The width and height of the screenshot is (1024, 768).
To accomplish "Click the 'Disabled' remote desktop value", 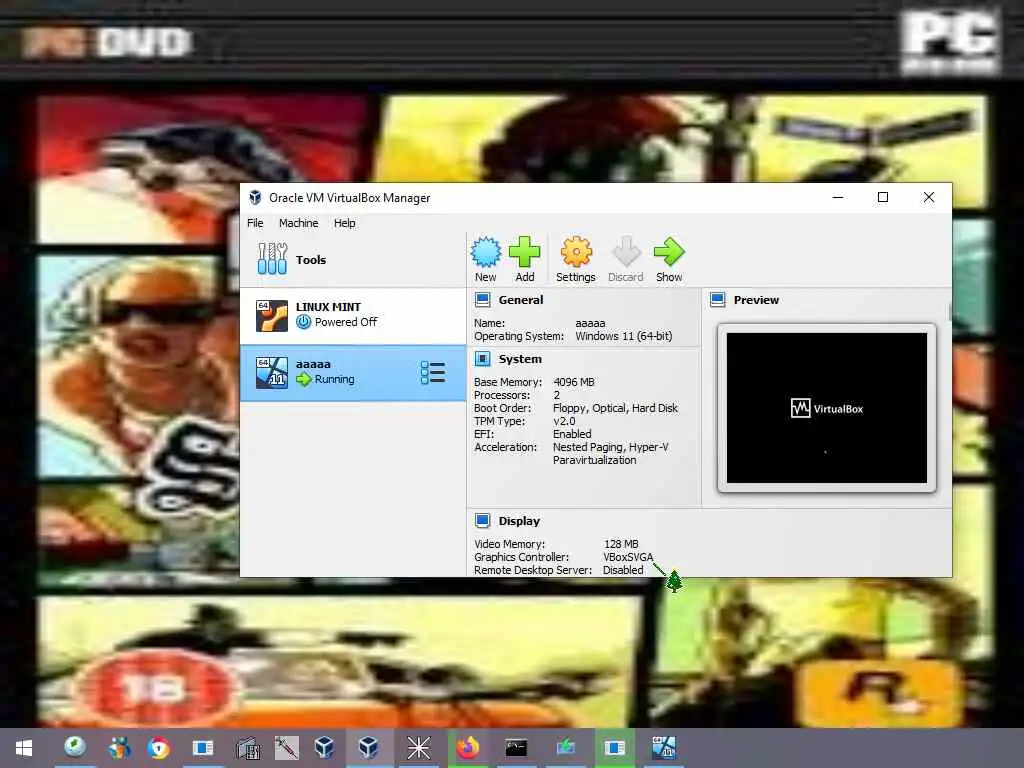I will point(623,570).
